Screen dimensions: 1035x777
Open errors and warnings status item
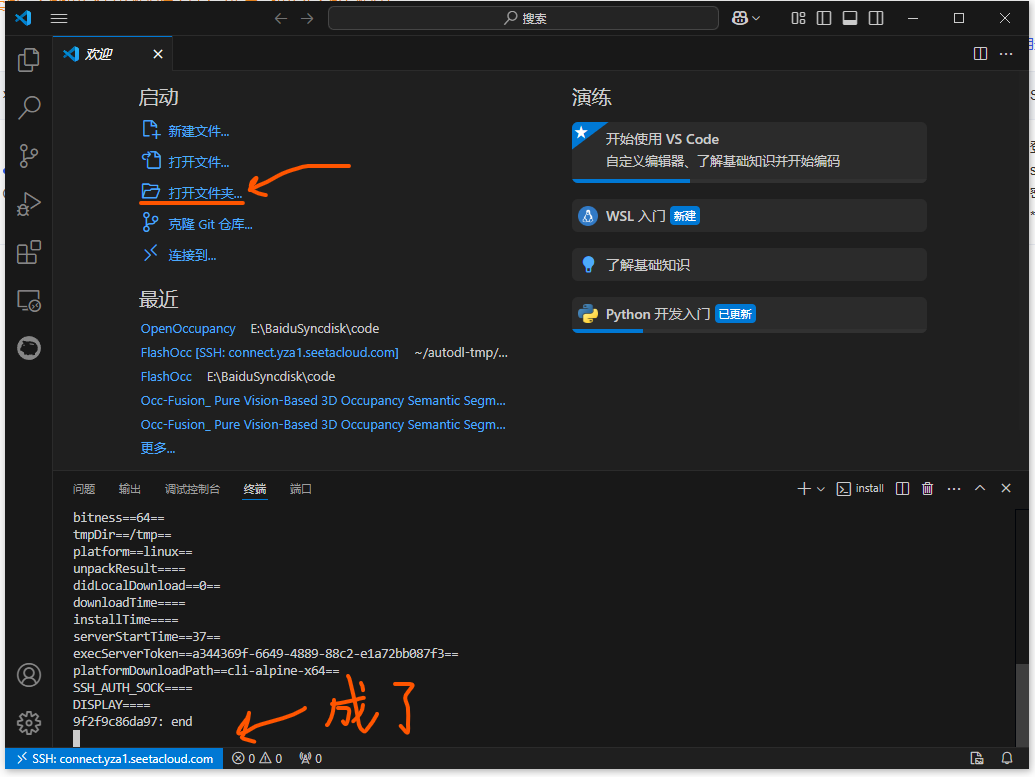(x=257, y=759)
